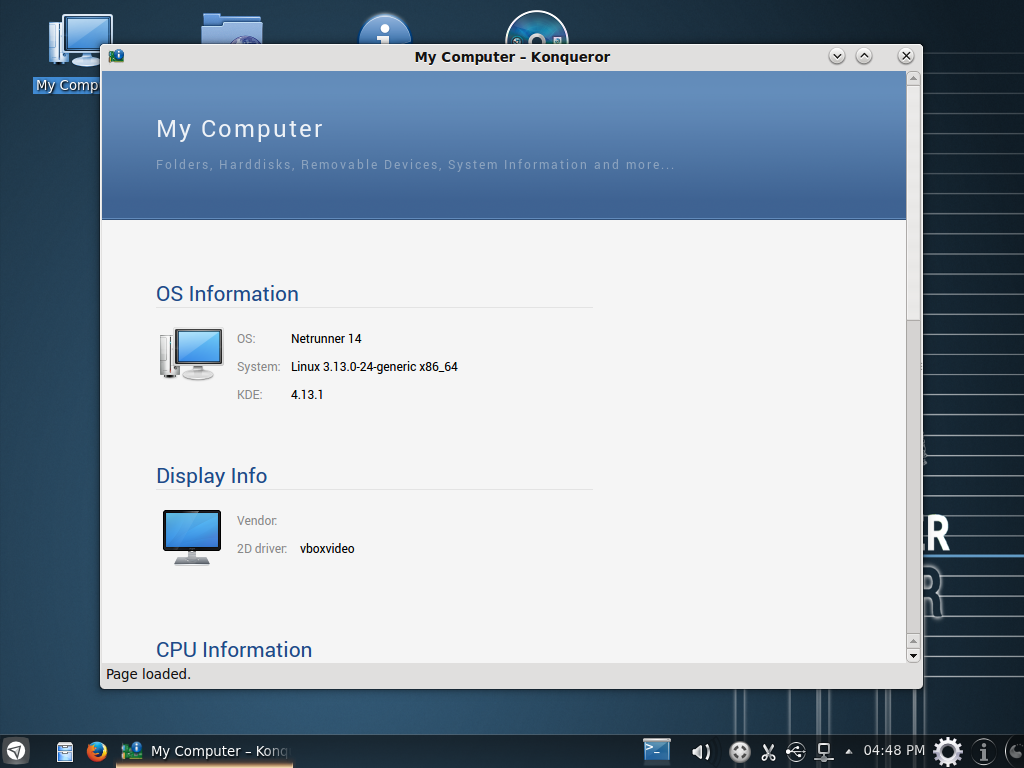Click the My Computer page title
1024x768 pixels.
pos(240,129)
